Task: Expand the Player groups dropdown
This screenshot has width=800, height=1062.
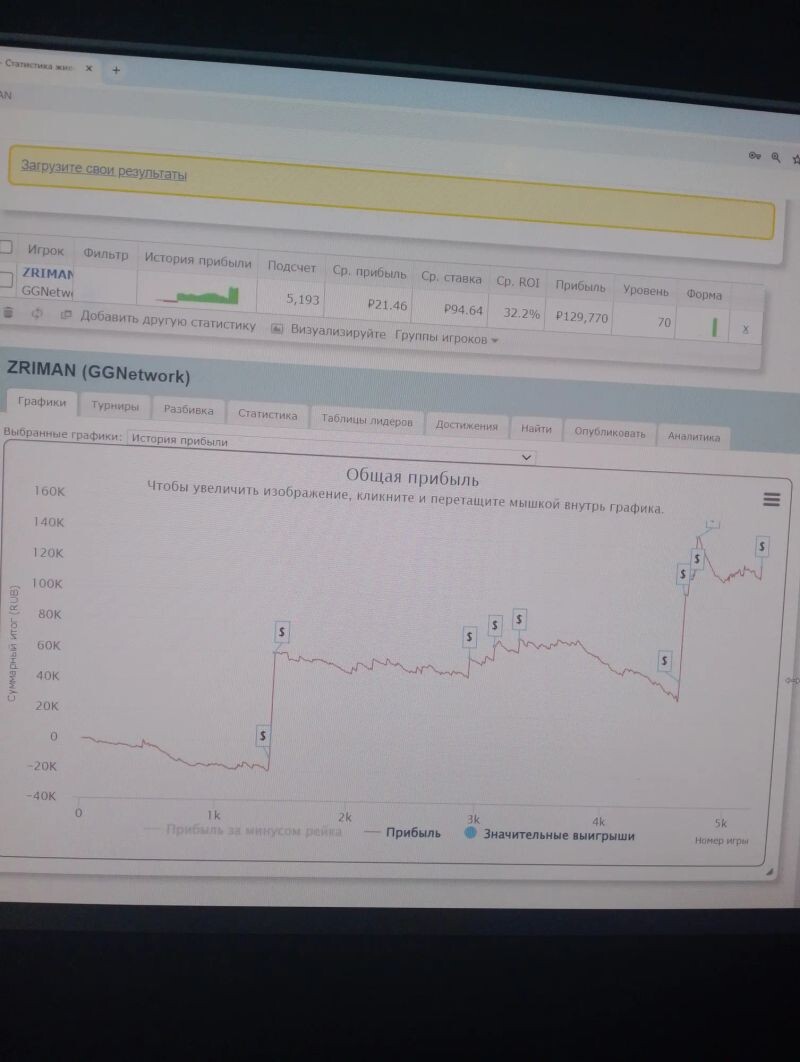Action: pyautogui.click(x=446, y=339)
